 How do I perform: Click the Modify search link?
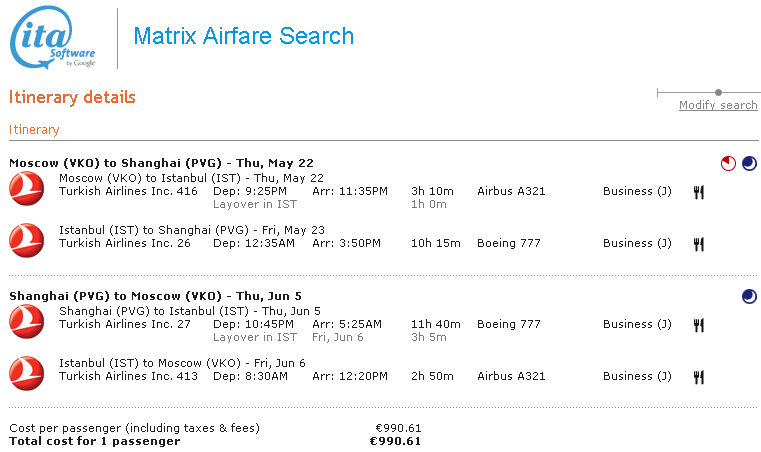[718, 106]
